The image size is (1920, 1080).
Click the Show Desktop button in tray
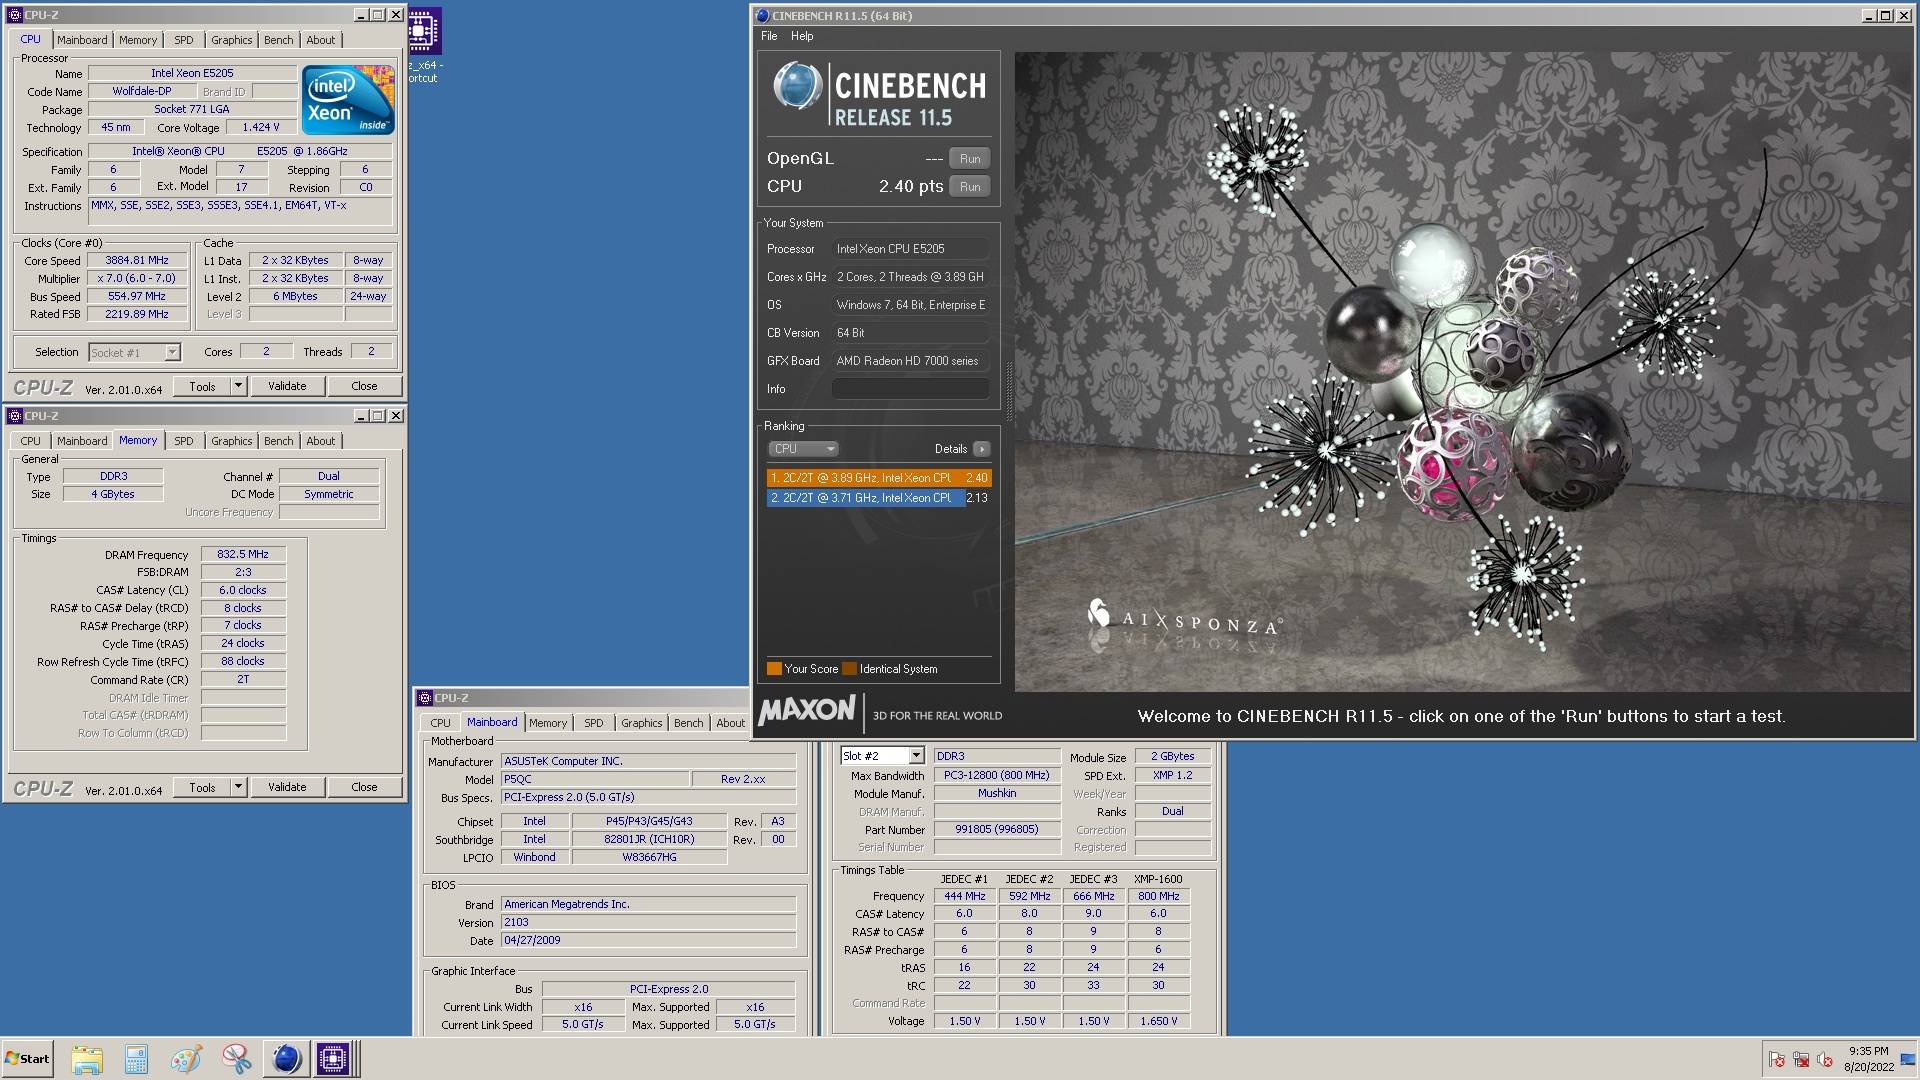[1908, 1059]
